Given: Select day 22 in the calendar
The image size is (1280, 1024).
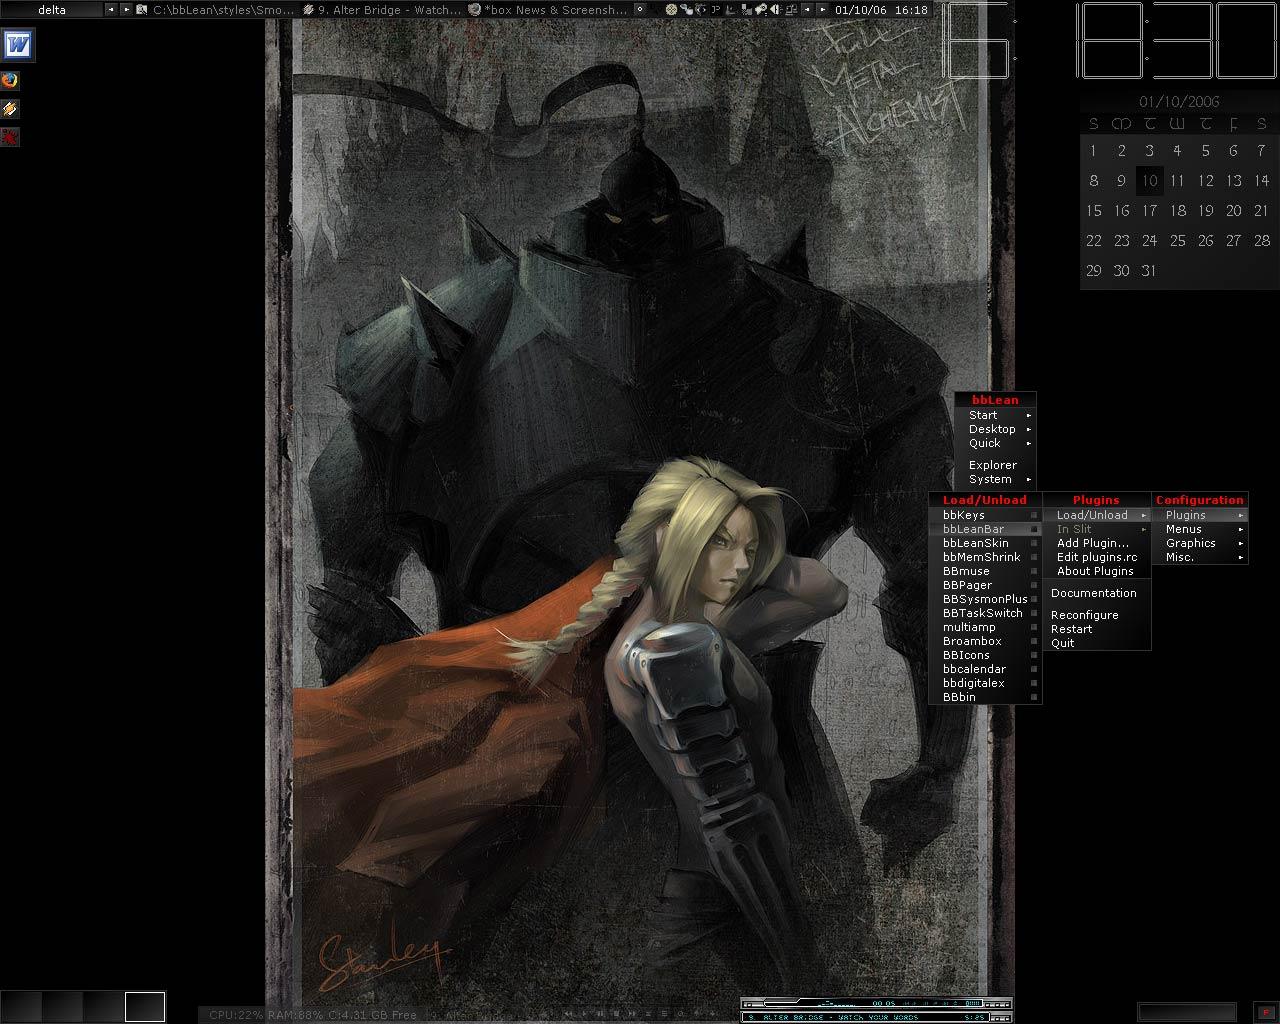Looking at the screenshot, I should click(x=1094, y=241).
